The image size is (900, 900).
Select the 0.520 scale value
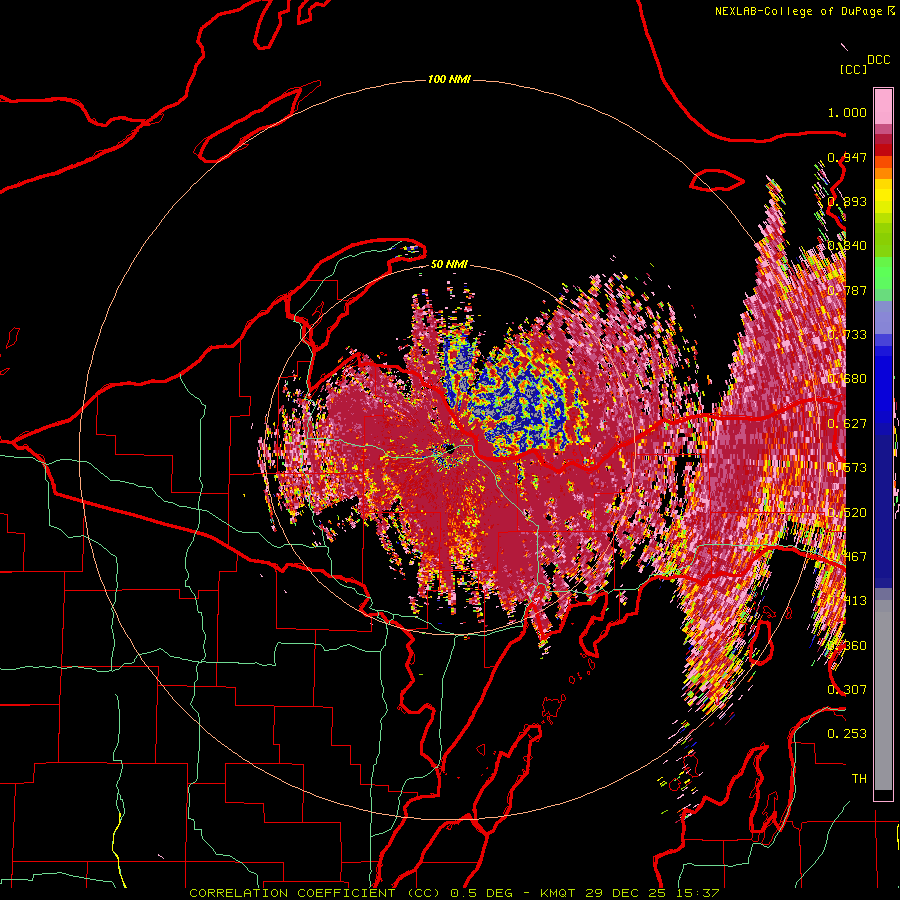pos(847,513)
